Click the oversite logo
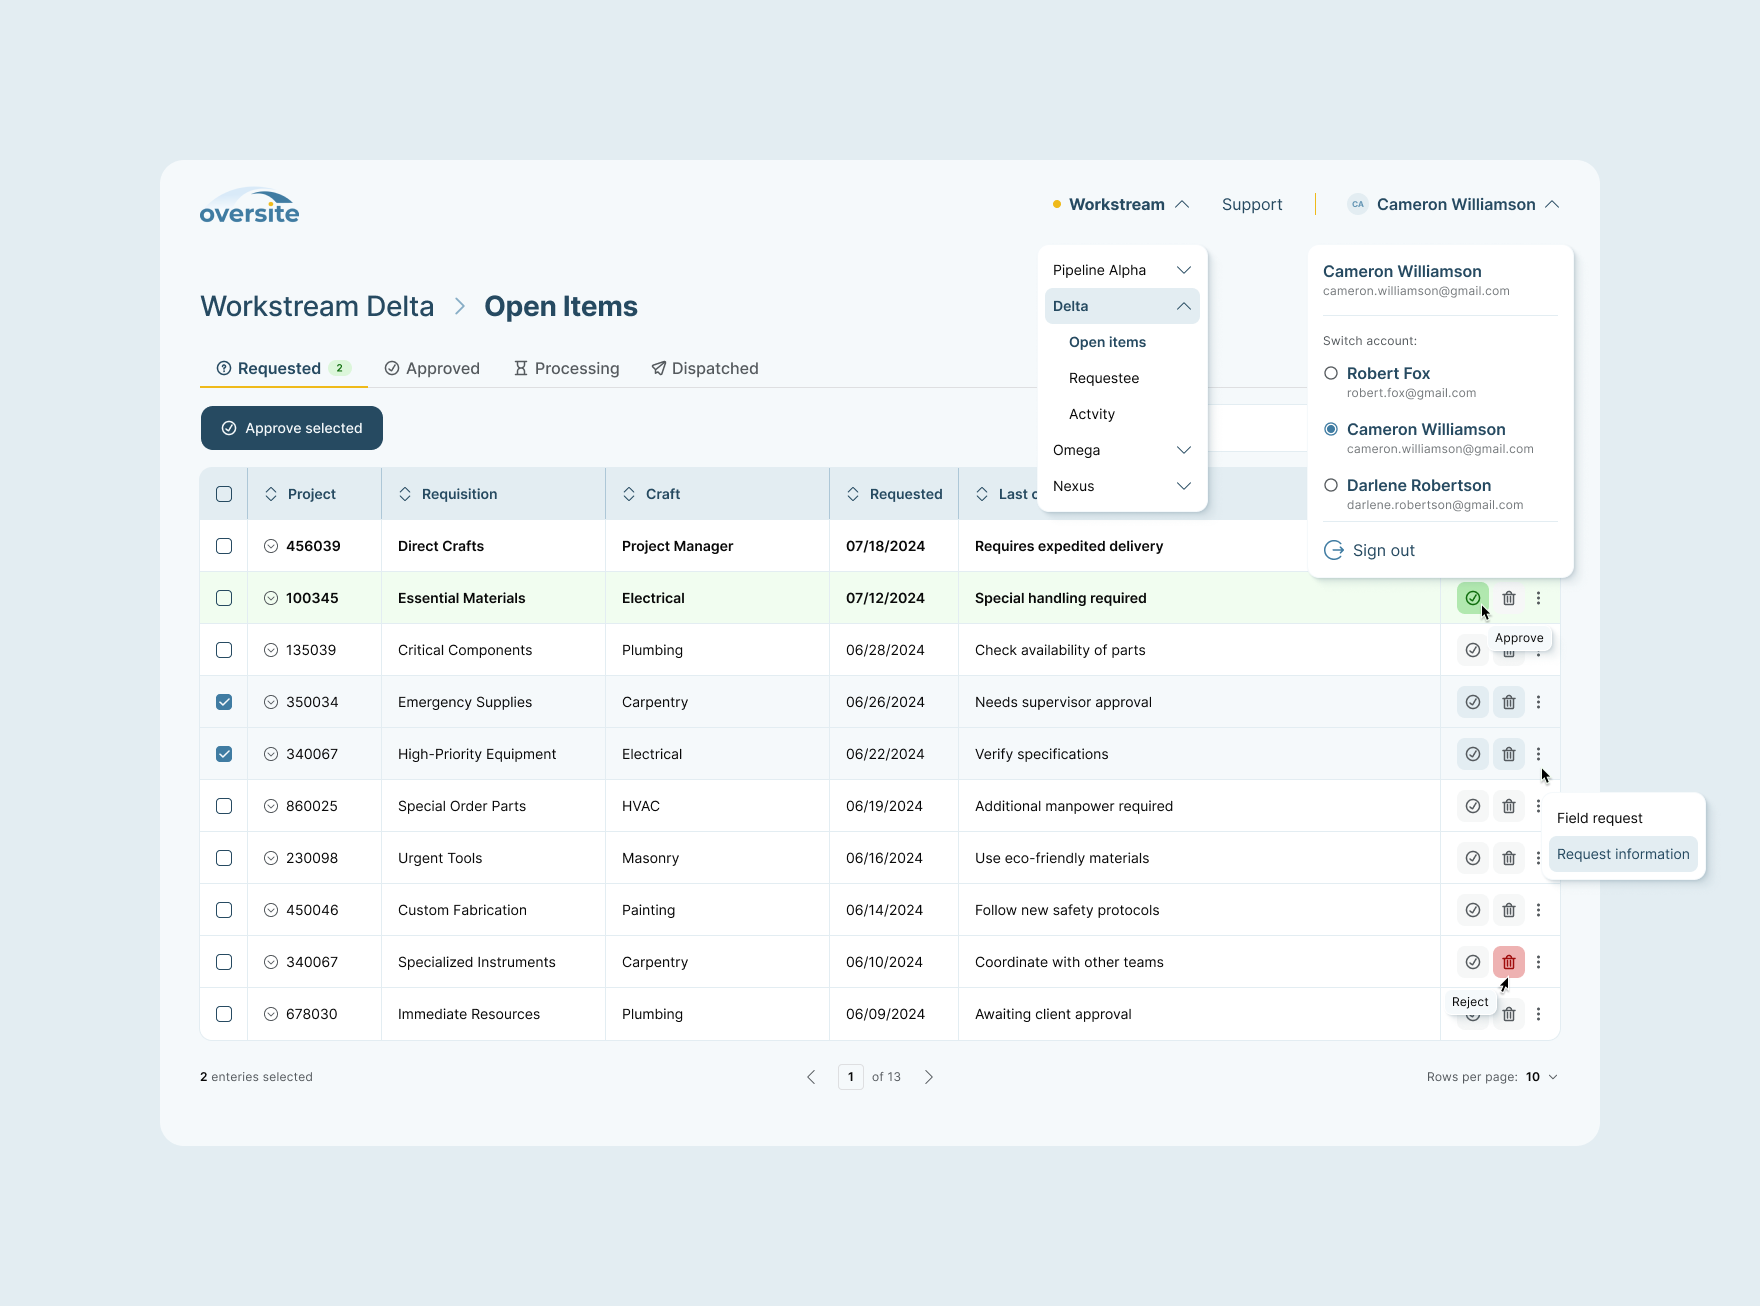This screenshot has height=1306, width=1760. click(249, 206)
